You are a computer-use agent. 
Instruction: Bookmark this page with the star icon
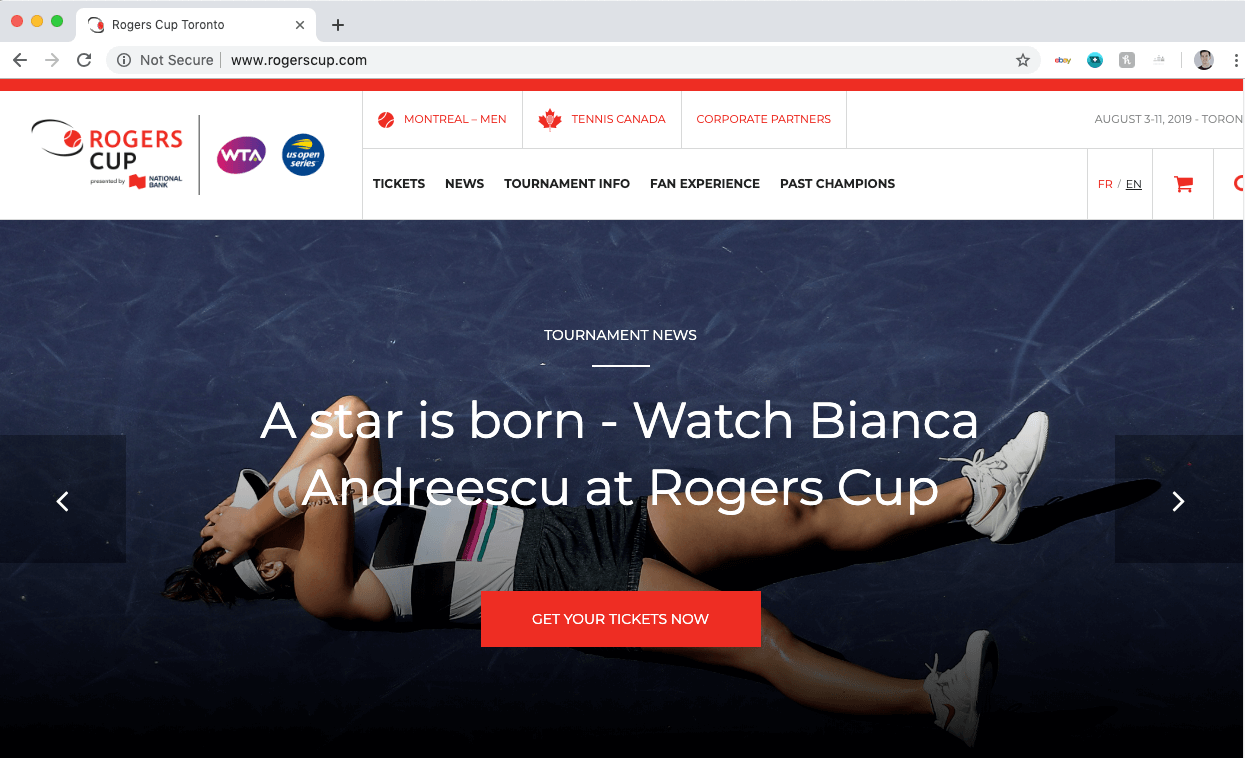point(1022,60)
